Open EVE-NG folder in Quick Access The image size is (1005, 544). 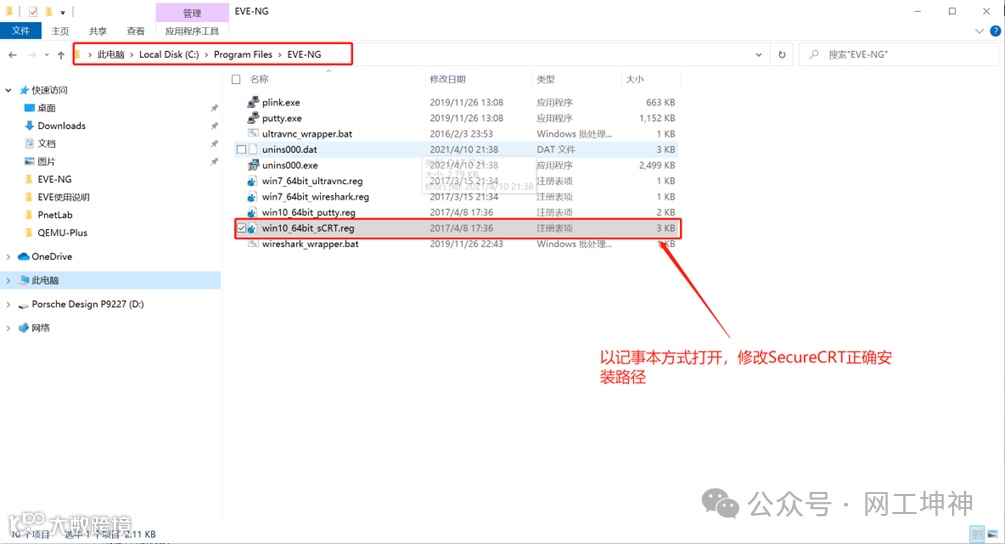tap(54, 179)
